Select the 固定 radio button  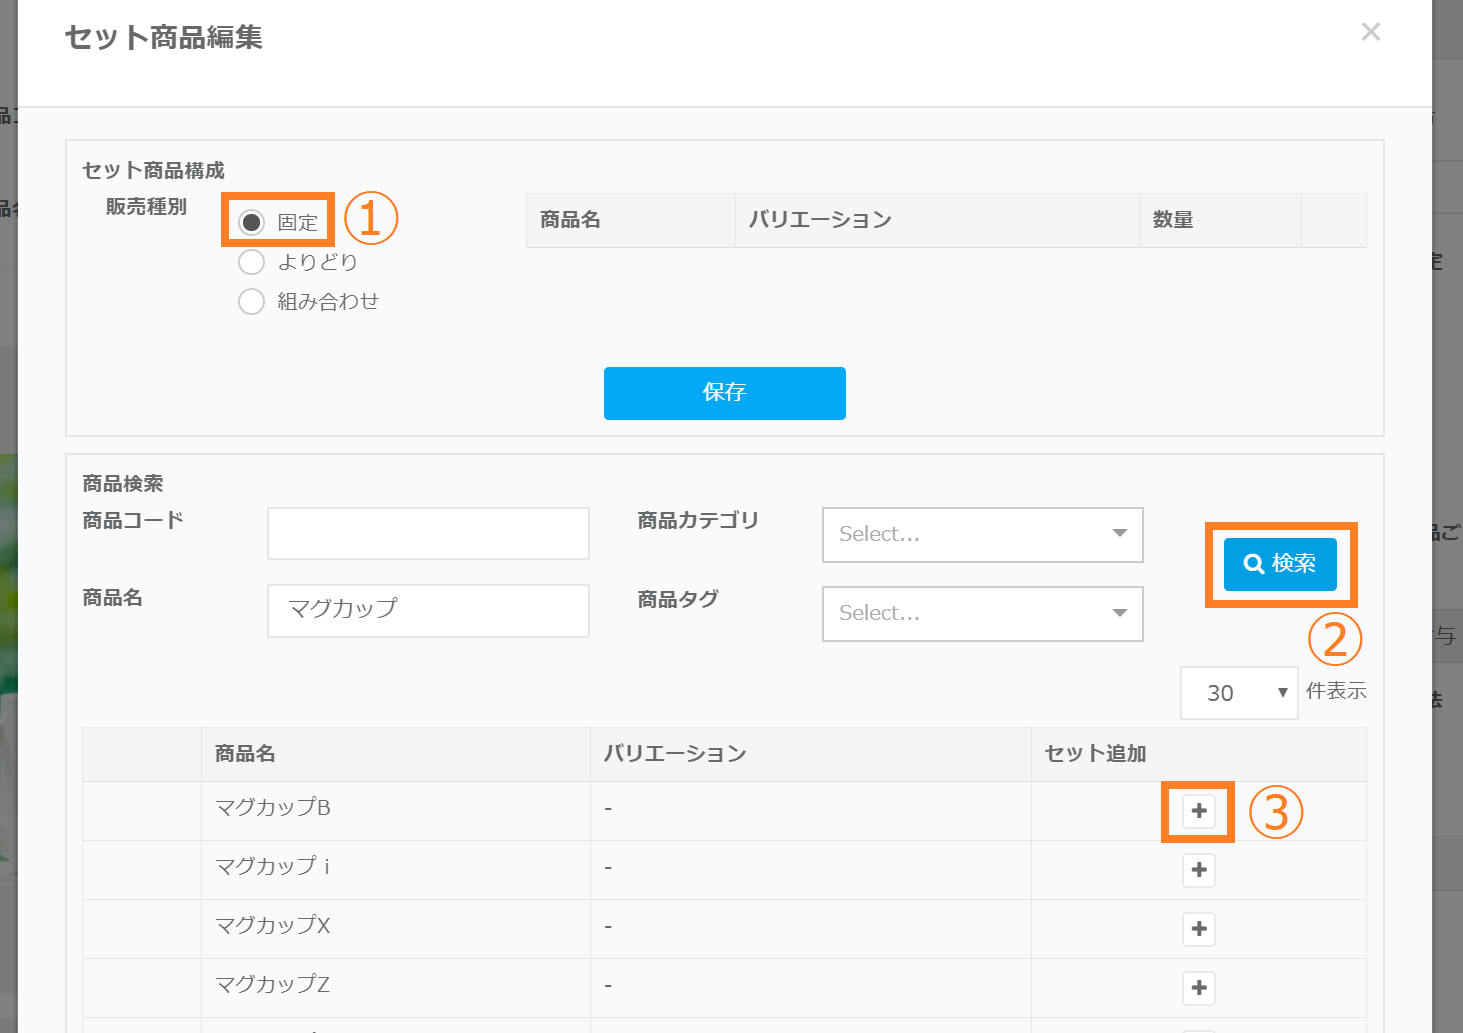(x=252, y=221)
